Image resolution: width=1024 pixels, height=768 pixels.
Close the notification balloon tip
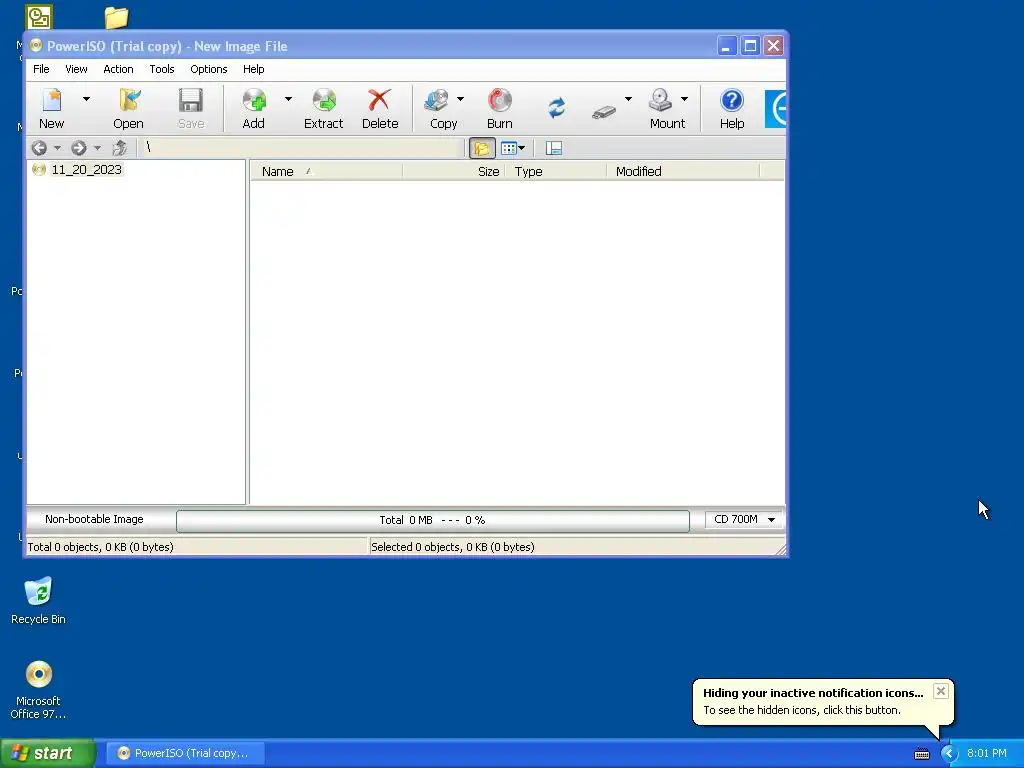pyautogui.click(x=940, y=691)
